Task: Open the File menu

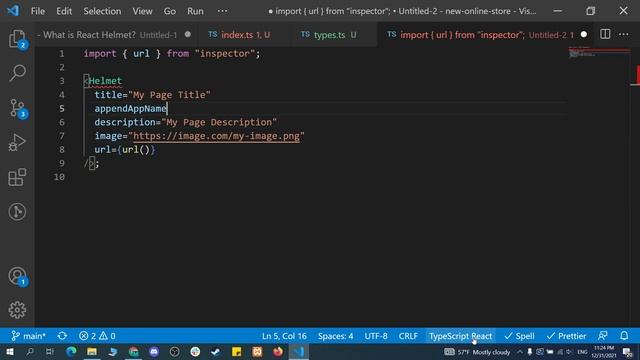Action: 38,11
